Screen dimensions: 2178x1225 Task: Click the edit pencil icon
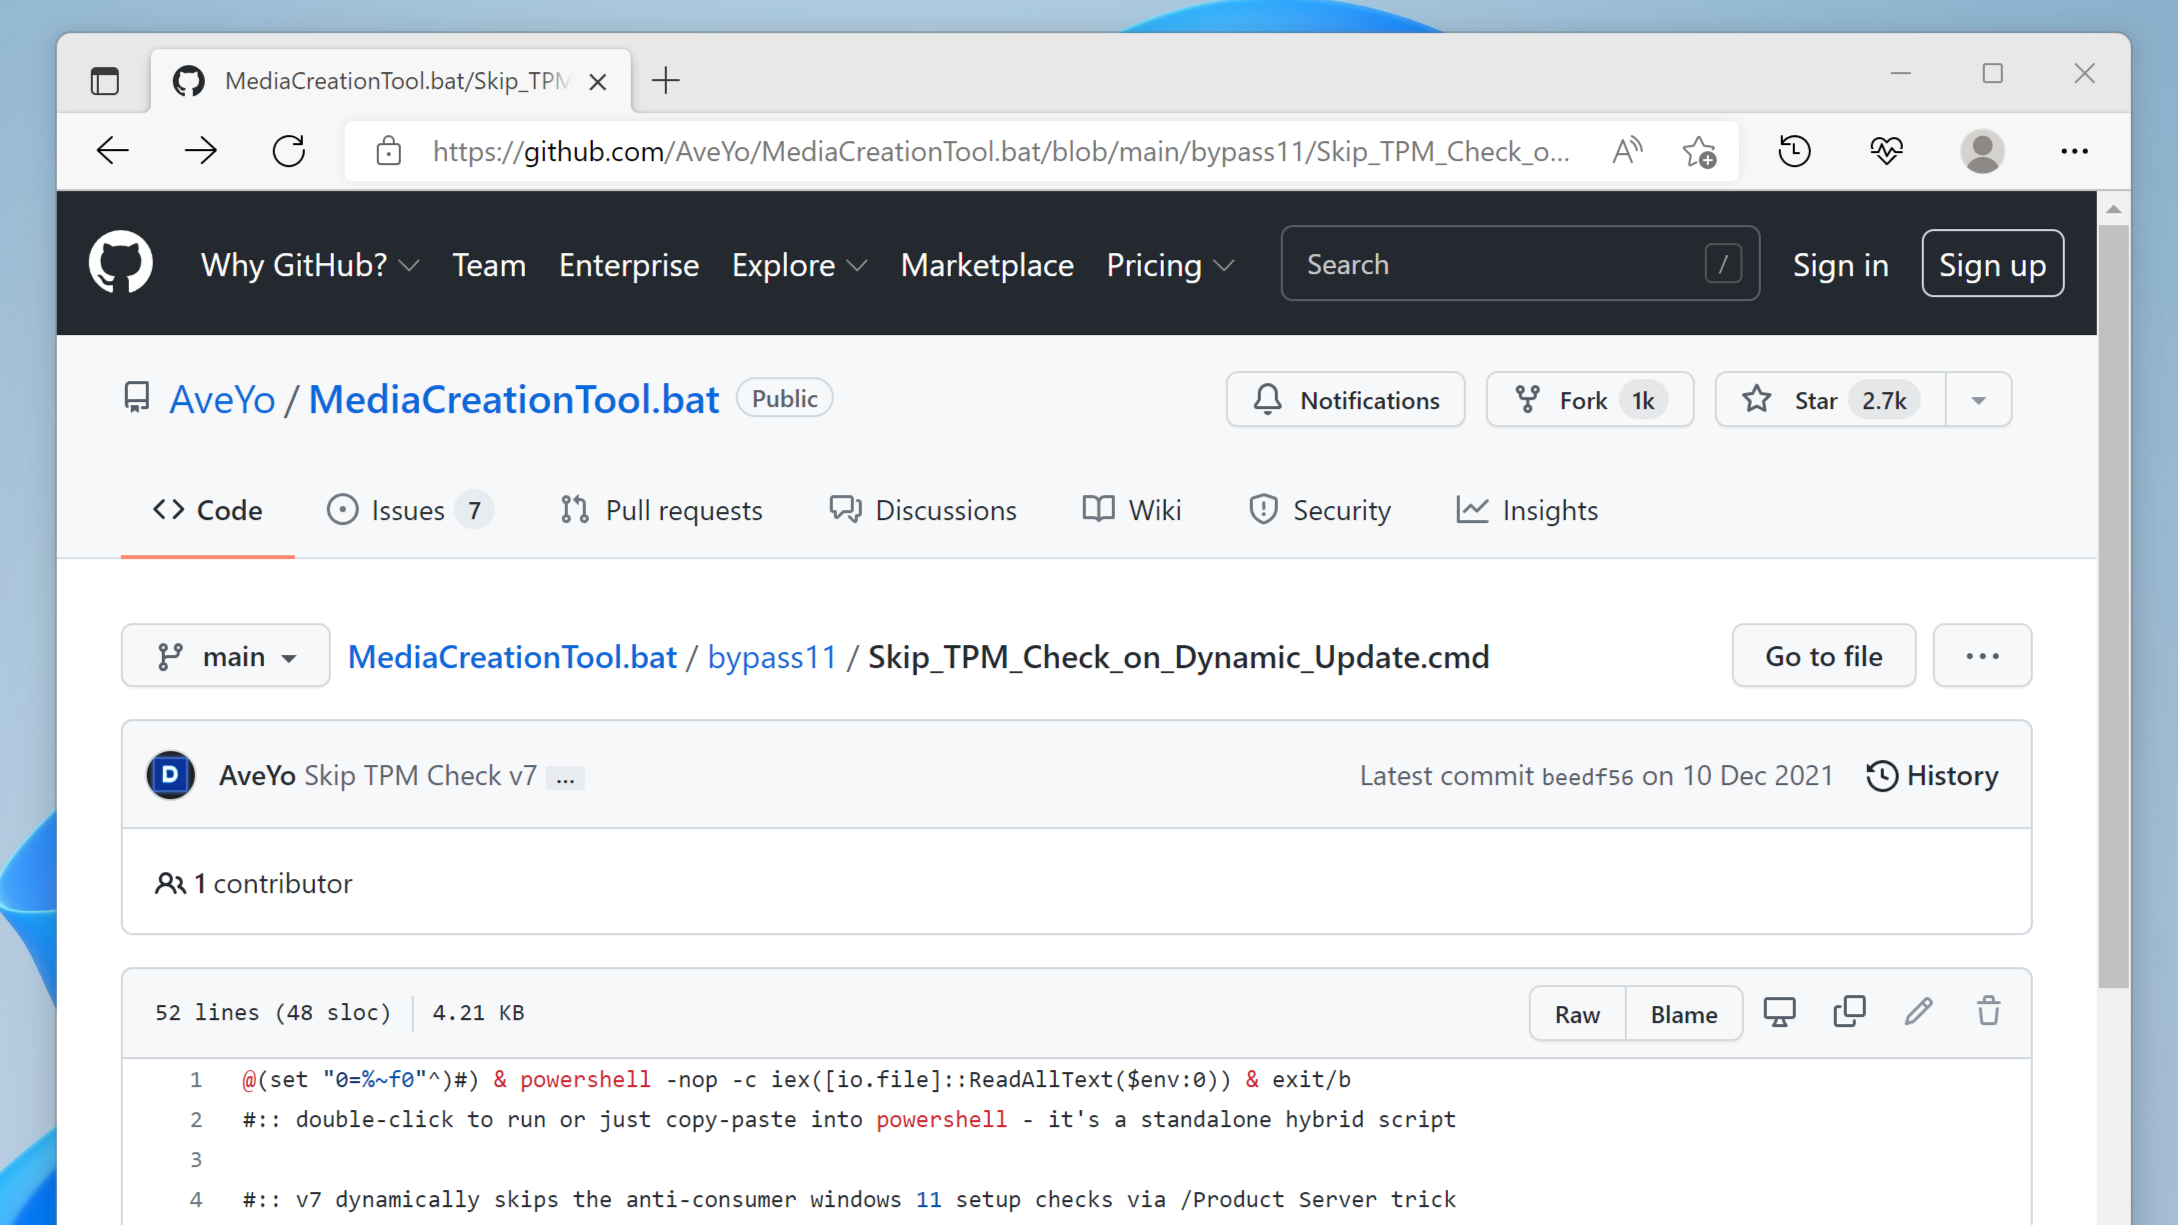[1918, 1013]
